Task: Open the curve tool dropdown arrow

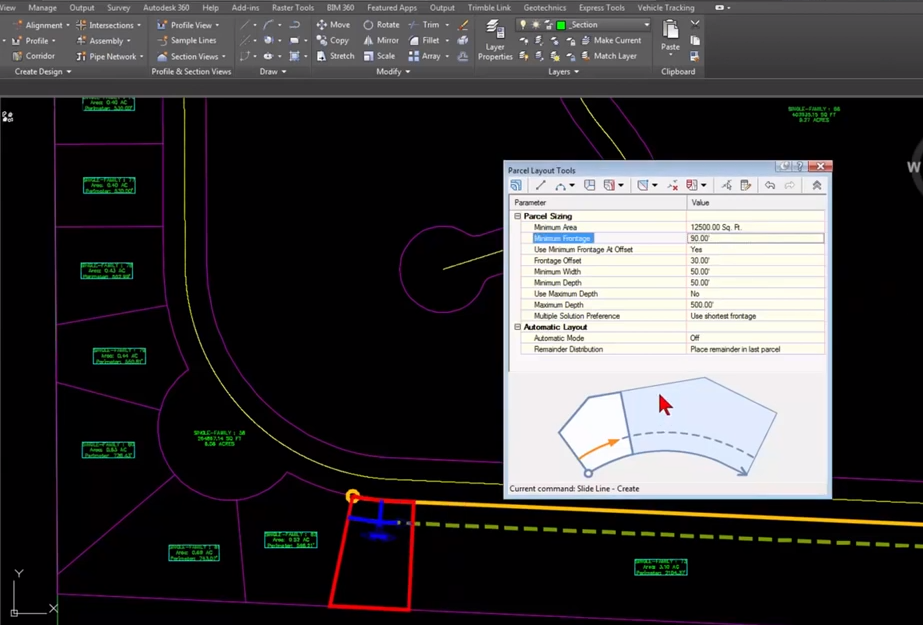Action: pos(572,186)
